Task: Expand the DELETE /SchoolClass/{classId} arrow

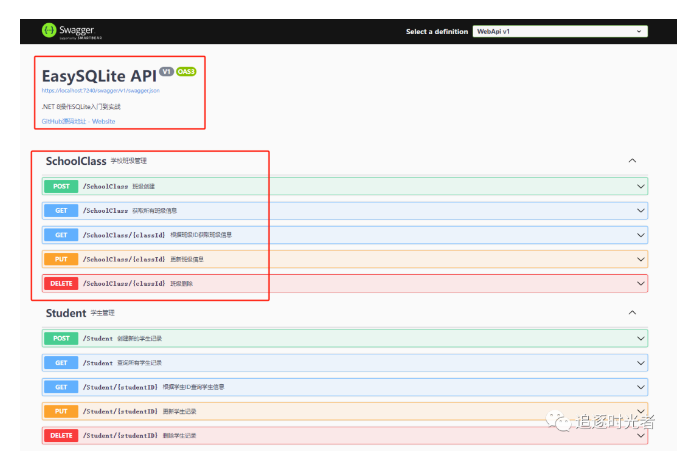Action: (x=641, y=283)
